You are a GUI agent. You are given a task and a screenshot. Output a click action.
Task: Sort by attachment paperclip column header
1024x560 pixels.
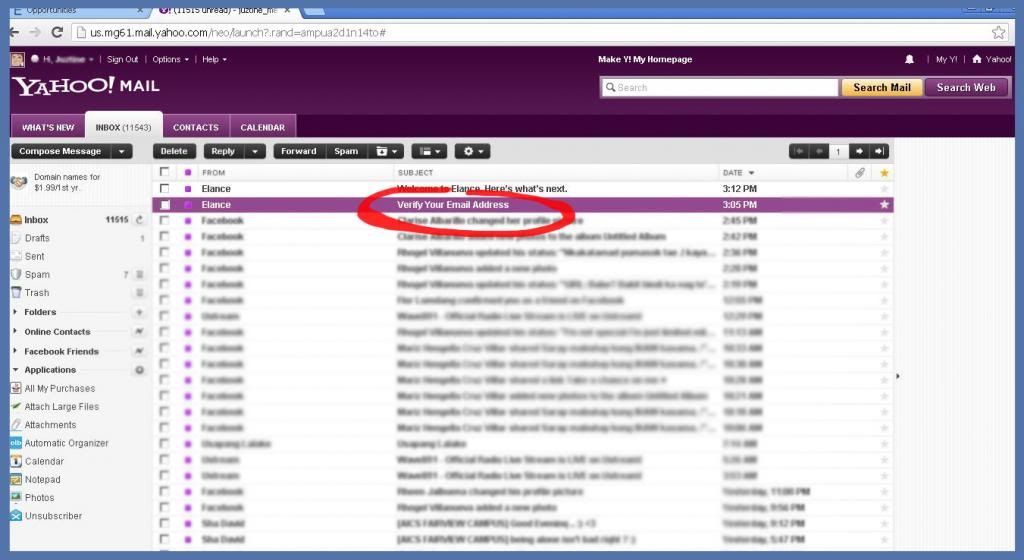point(860,173)
